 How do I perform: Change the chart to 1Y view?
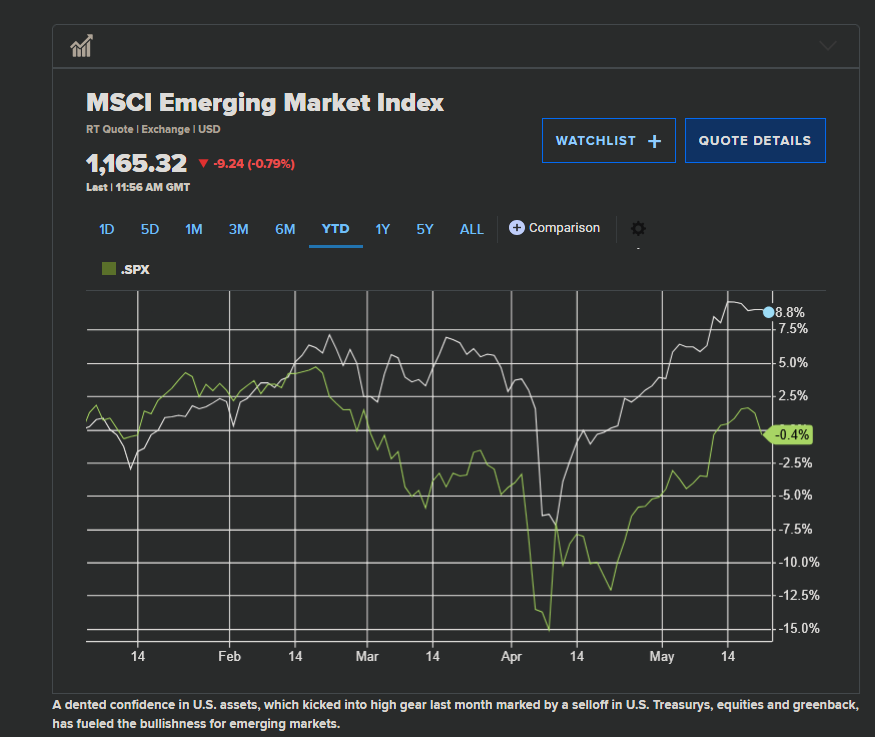(383, 229)
